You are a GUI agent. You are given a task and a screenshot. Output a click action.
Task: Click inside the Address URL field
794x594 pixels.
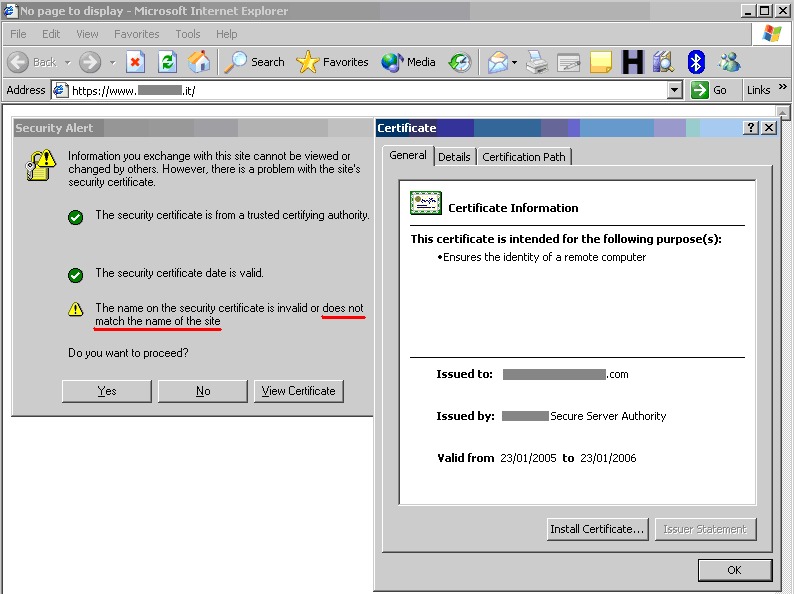coord(366,90)
